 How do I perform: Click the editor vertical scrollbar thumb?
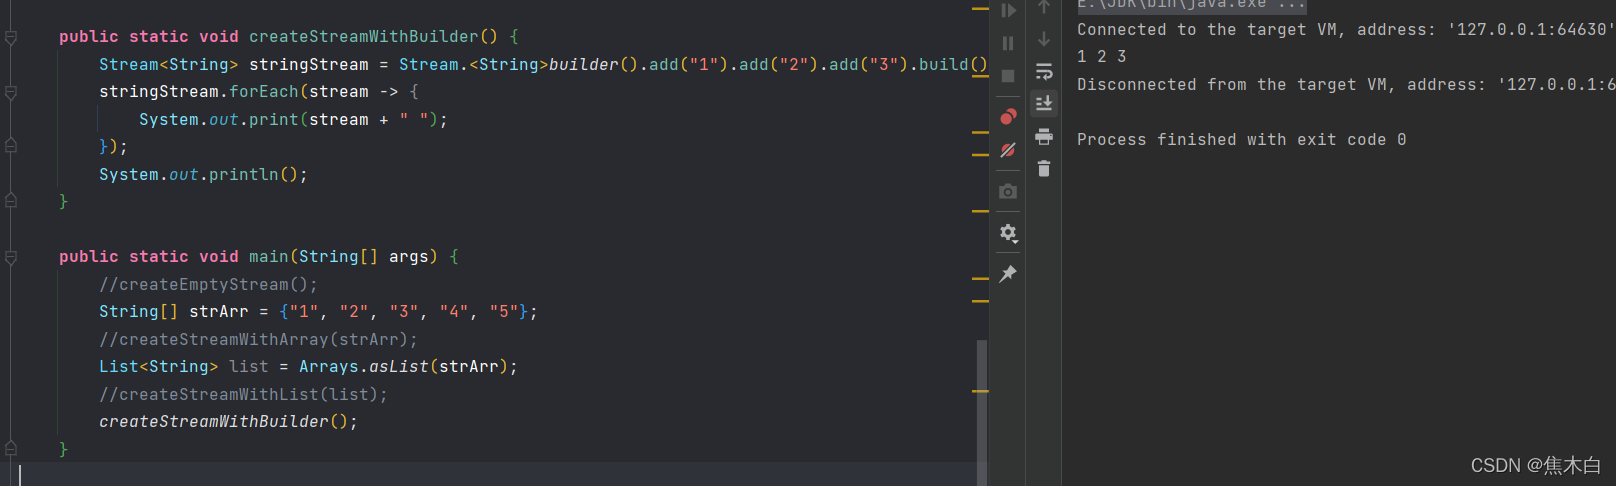pos(982,412)
